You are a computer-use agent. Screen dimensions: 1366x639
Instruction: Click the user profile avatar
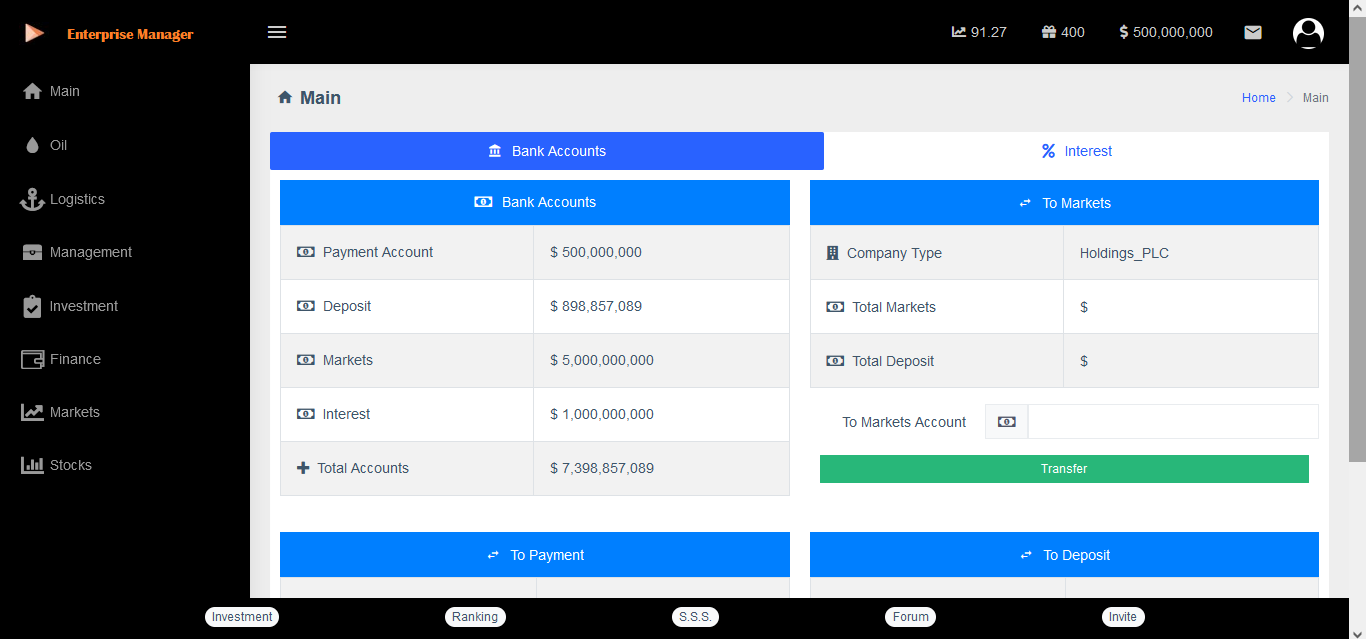coord(1308,33)
